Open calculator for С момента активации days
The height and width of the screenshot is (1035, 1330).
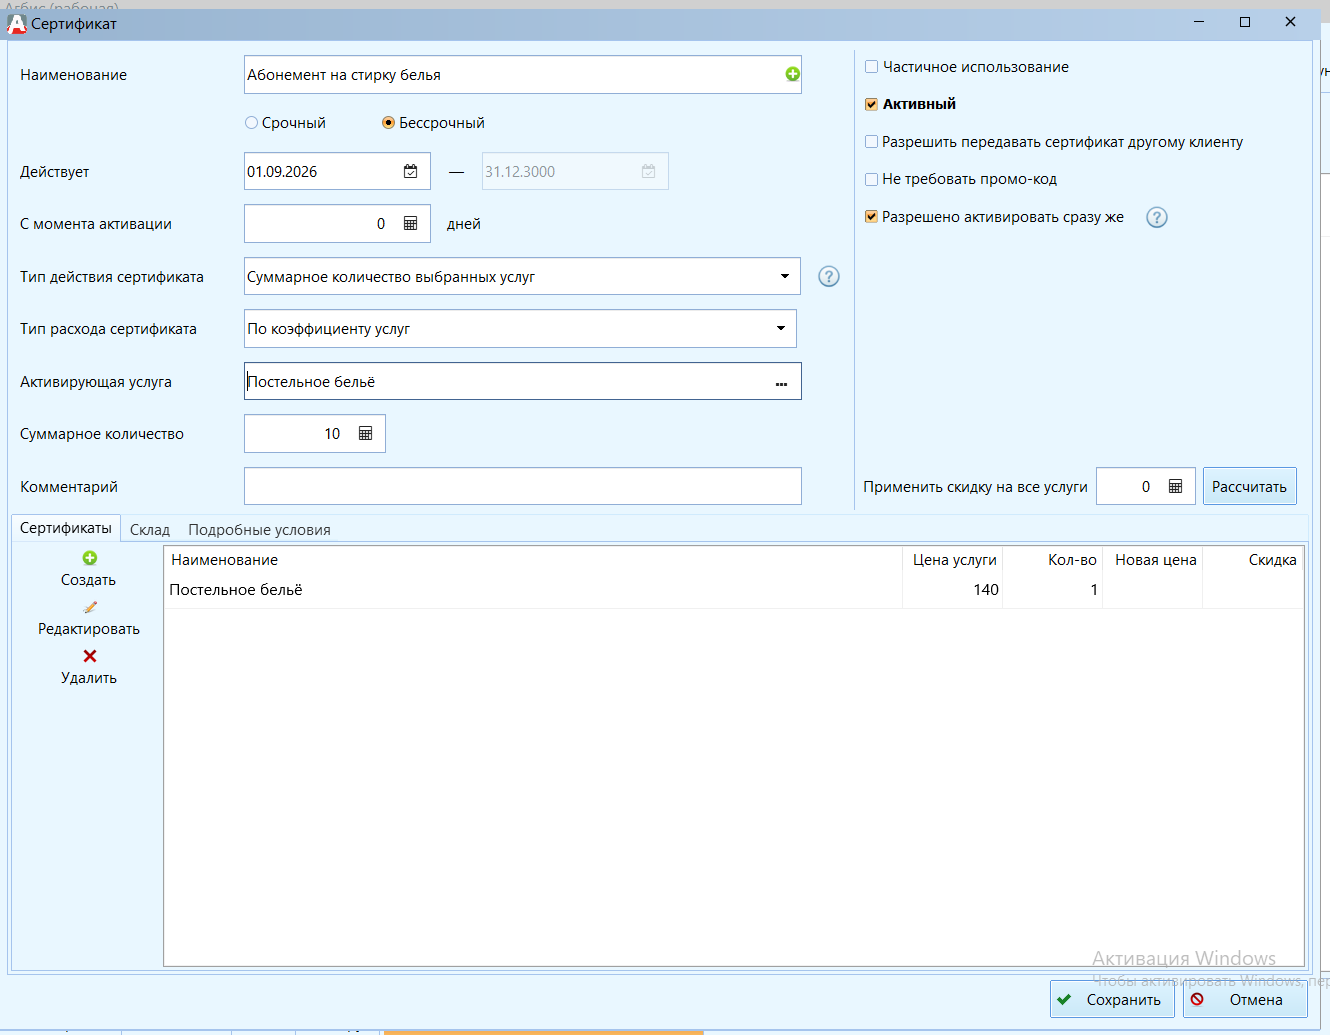[410, 223]
